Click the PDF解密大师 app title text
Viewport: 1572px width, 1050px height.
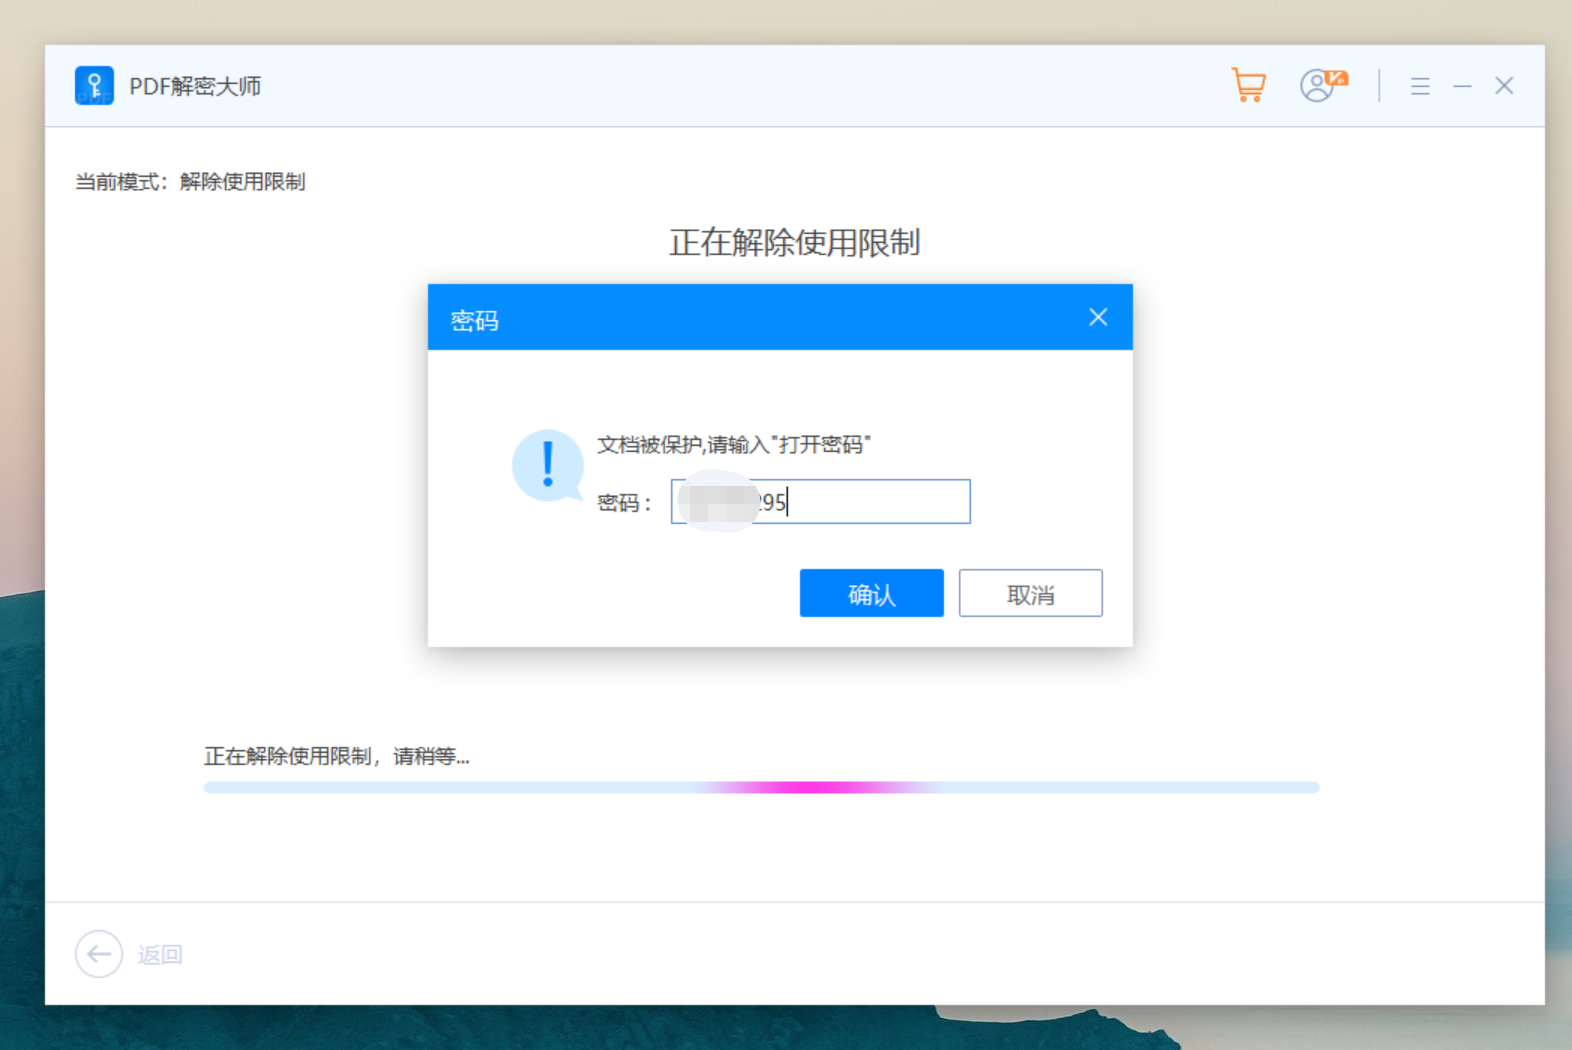click(x=195, y=86)
